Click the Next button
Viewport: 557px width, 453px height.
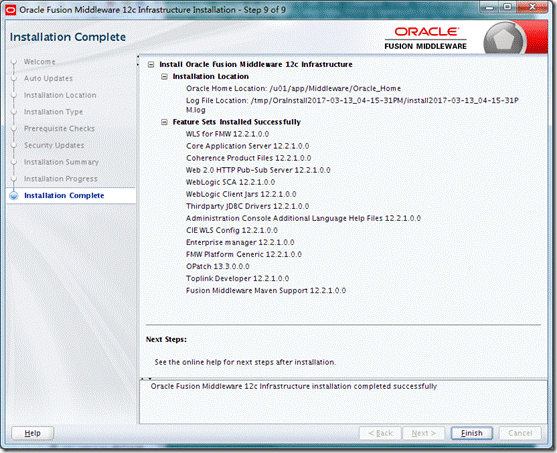pyautogui.click(x=423, y=433)
